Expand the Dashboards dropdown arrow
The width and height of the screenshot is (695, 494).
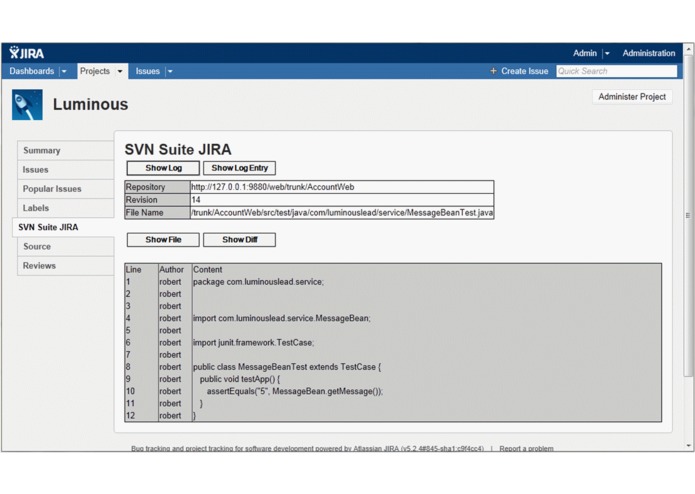pos(64,71)
